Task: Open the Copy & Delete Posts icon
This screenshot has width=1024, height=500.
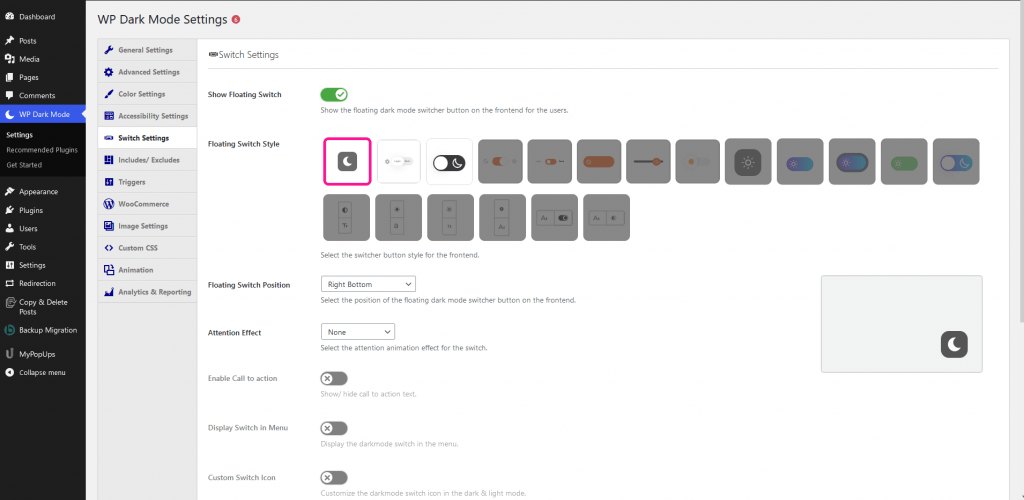Action: click(9, 302)
